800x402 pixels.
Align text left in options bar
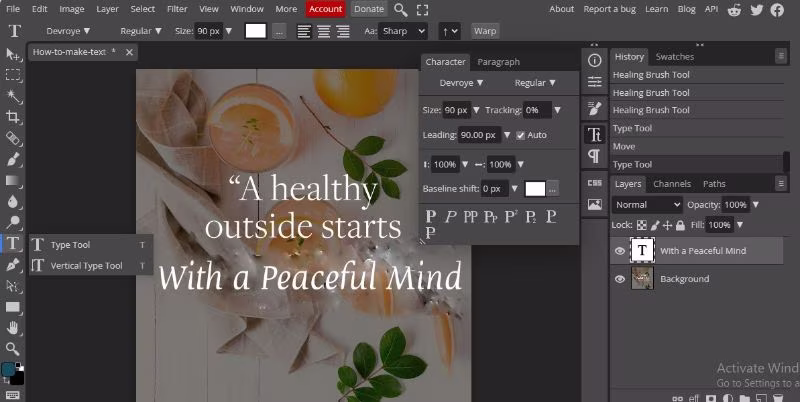pos(304,31)
